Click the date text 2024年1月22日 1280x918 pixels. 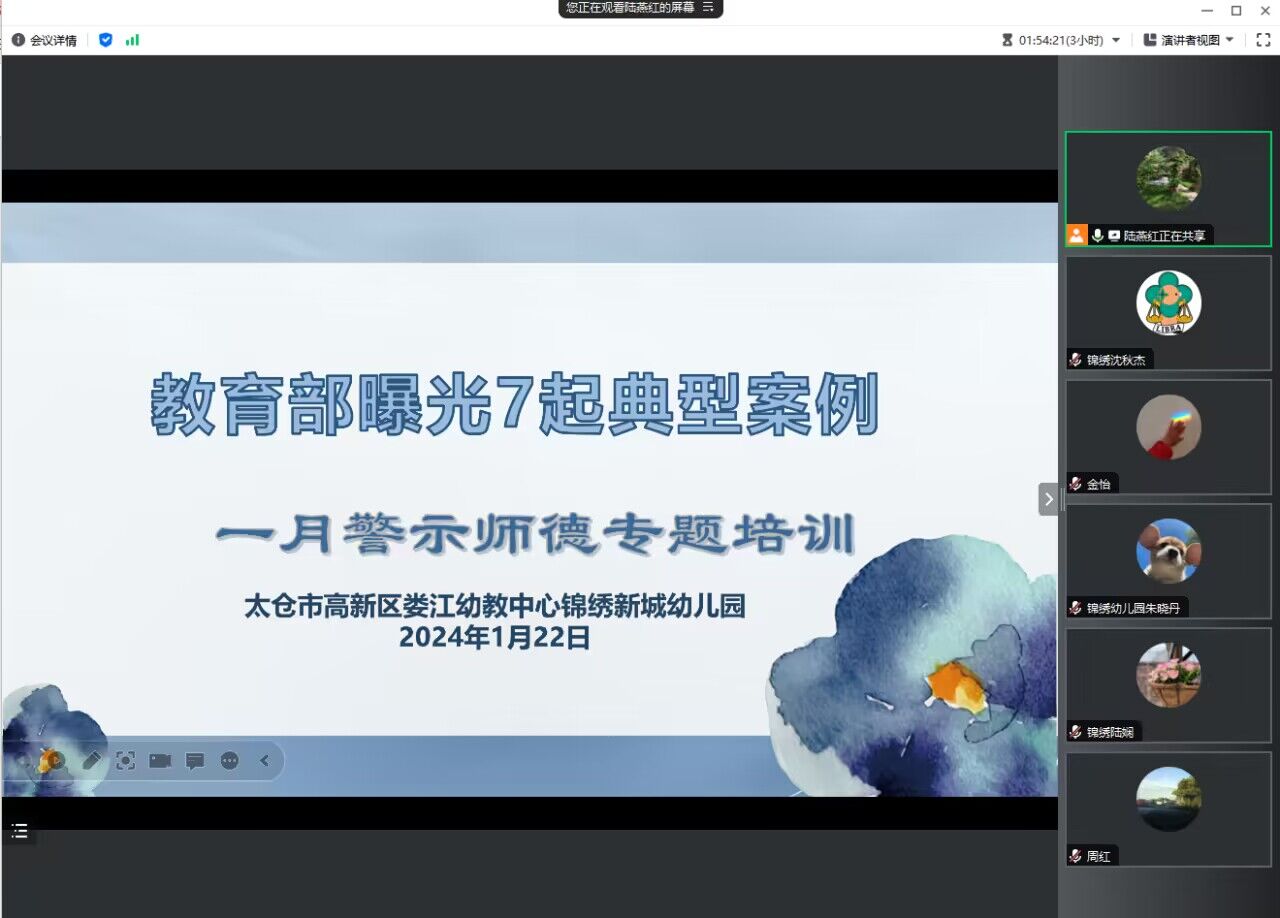click(x=495, y=637)
